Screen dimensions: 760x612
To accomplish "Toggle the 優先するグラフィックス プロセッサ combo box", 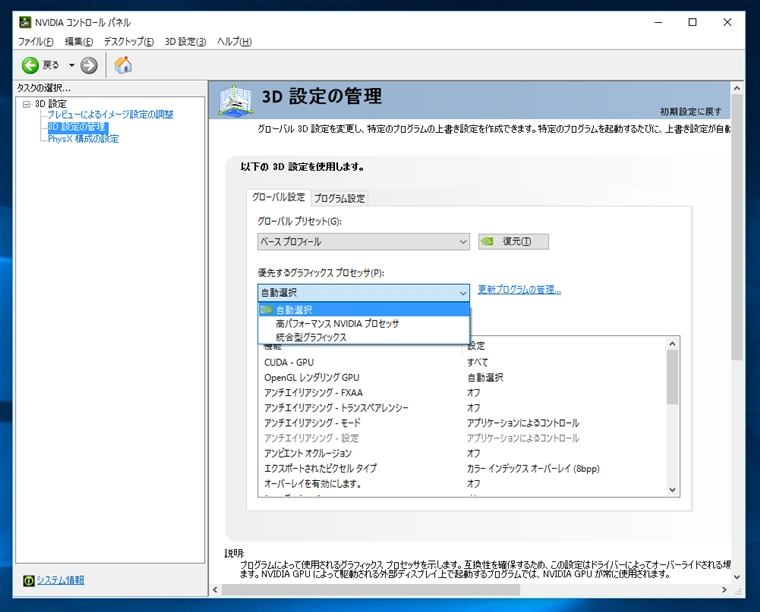I will (364, 293).
